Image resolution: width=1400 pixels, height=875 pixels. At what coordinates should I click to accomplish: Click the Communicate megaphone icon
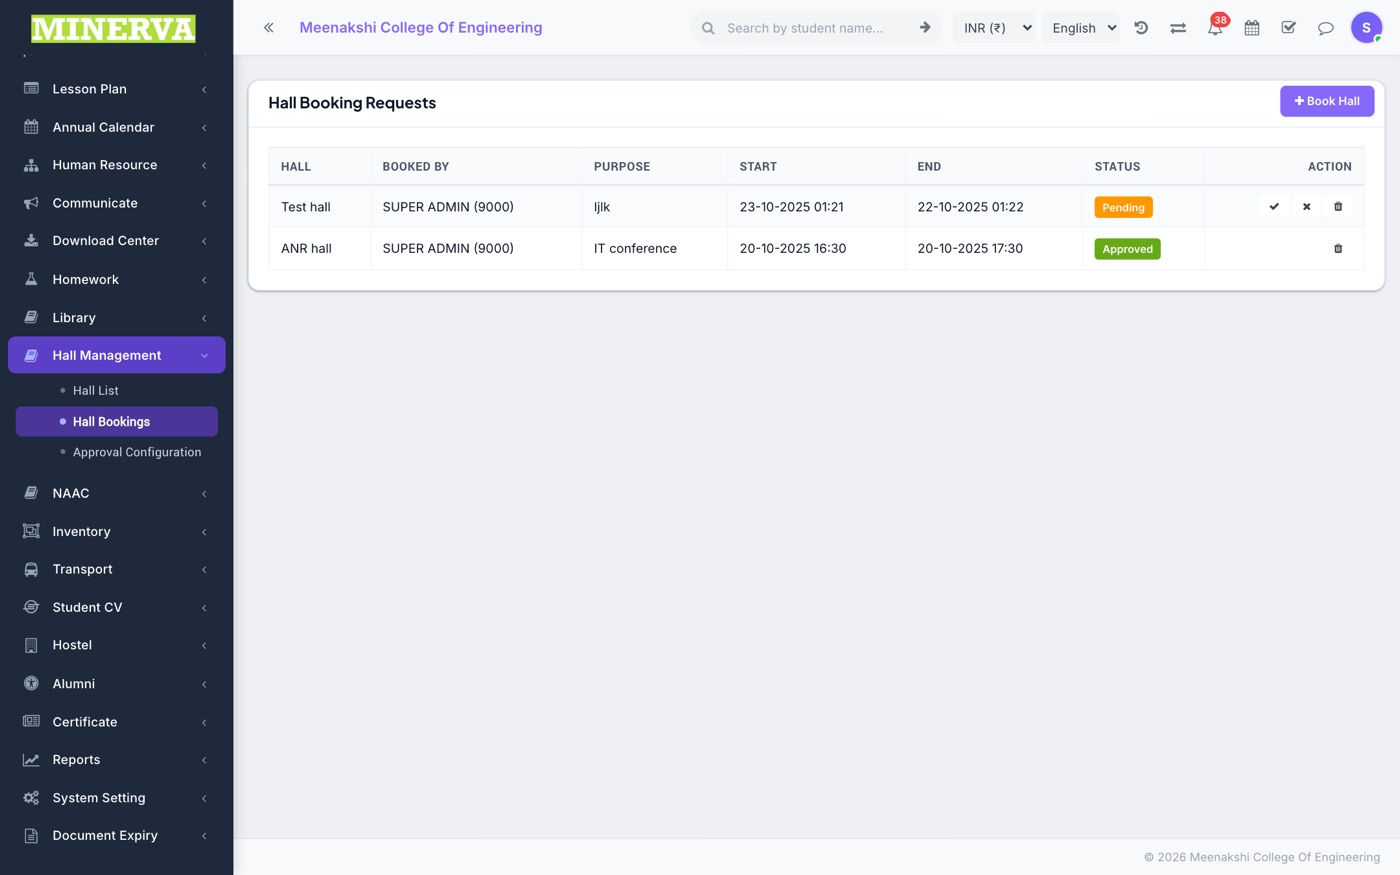point(31,203)
